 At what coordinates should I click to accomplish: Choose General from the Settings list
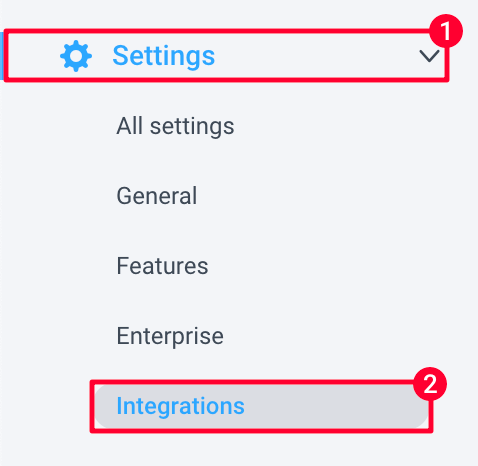157,196
